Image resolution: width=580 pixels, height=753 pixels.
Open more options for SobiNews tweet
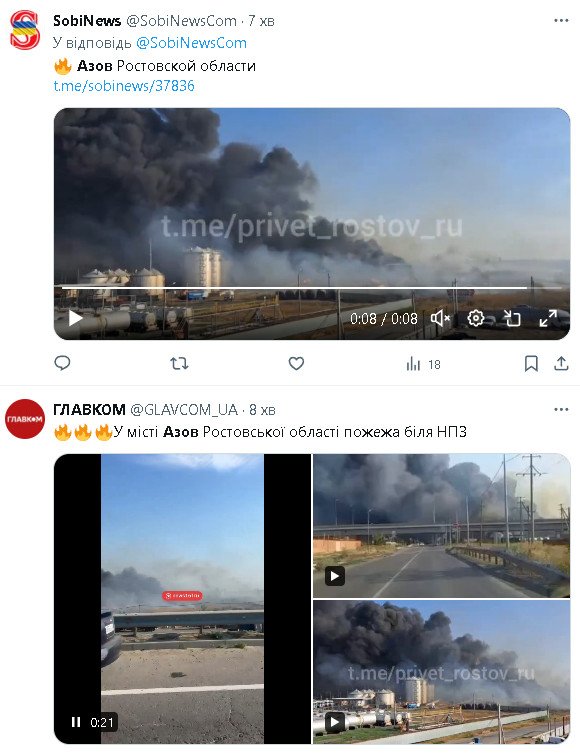pos(561,21)
